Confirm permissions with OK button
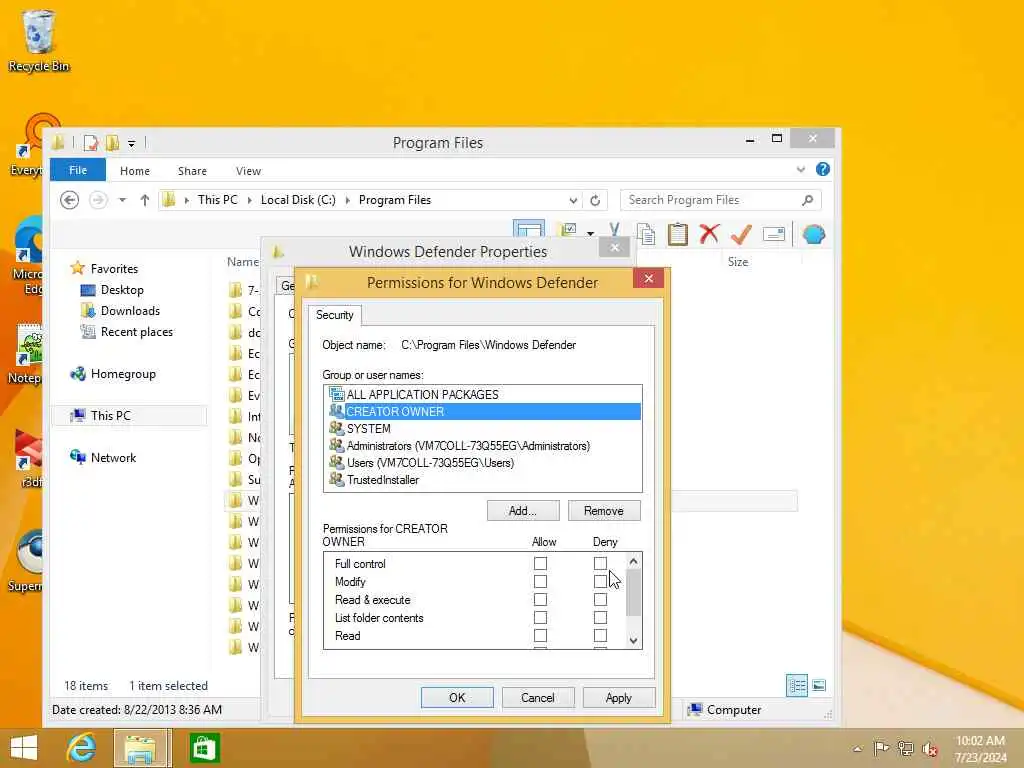The image size is (1024, 768). (457, 697)
